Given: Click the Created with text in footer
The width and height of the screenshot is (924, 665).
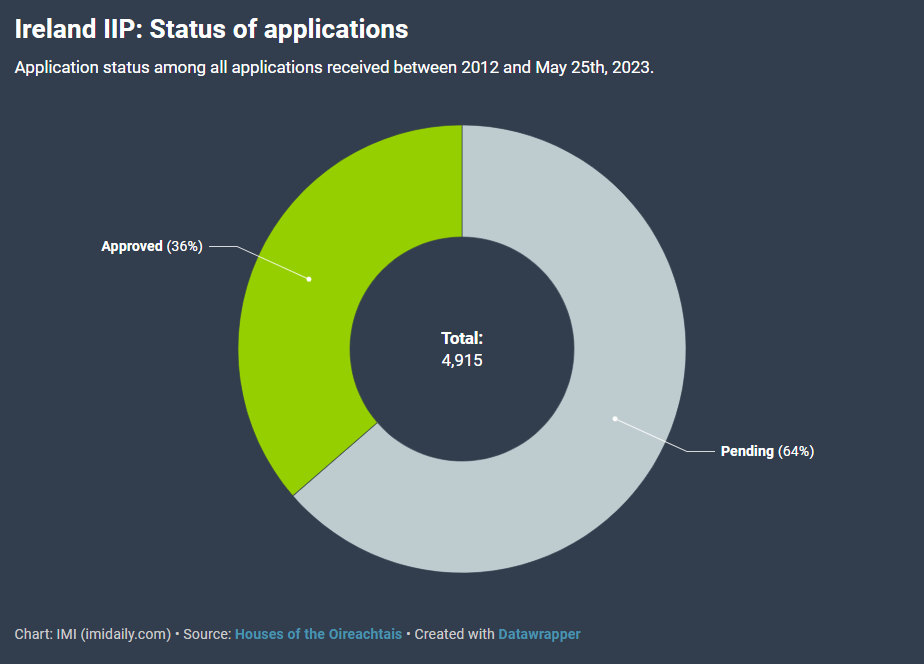Looking at the screenshot, I should tap(454, 634).
